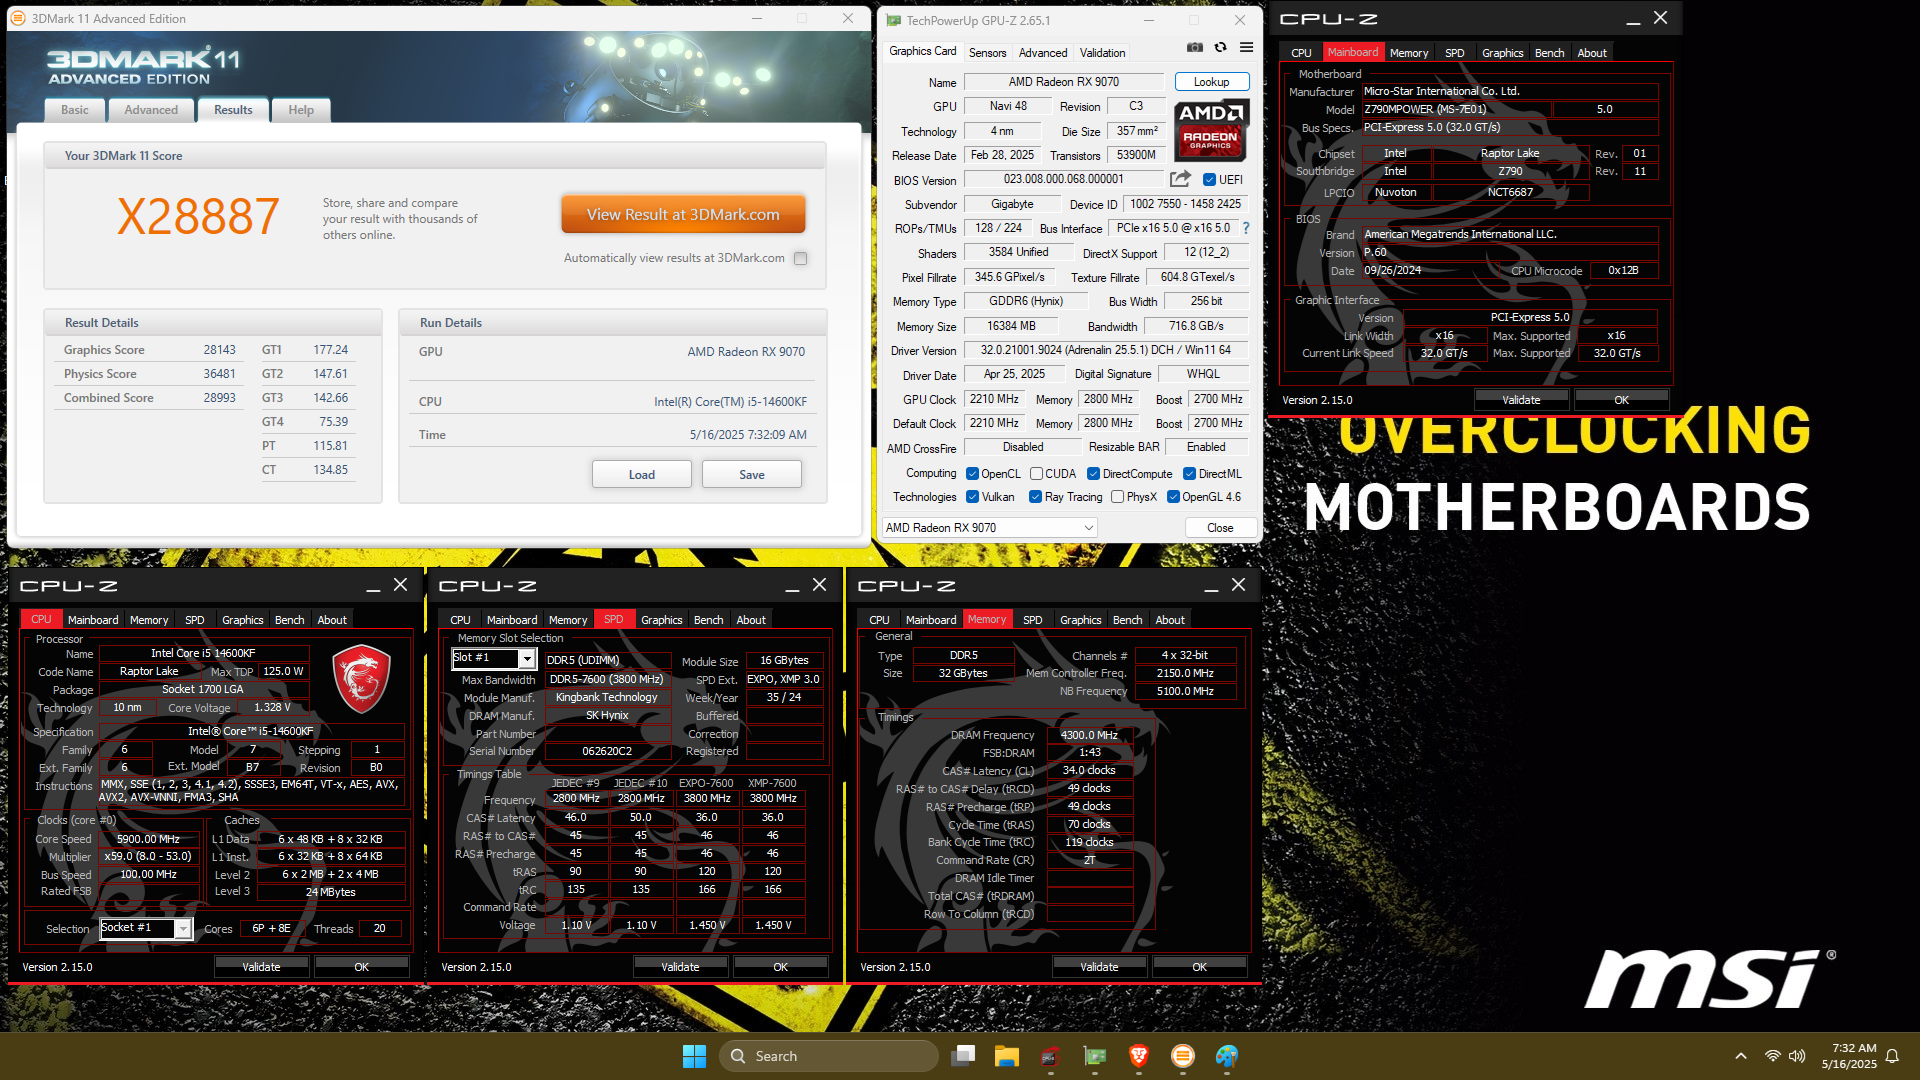Click the X28887 score value
The height and width of the screenshot is (1080, 1920).
pyautogui.click(x=198, y=216)
